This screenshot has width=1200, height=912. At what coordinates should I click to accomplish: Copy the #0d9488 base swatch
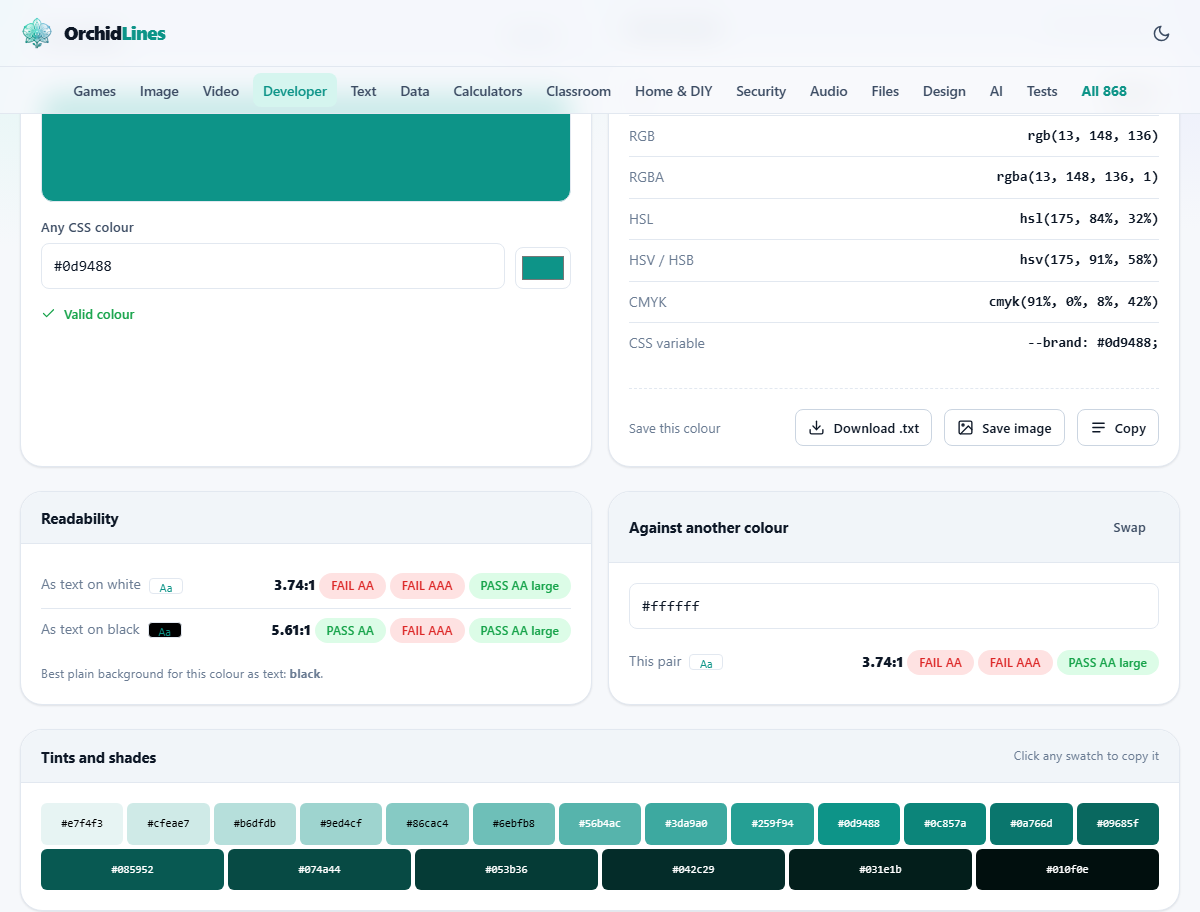(859, 824)
